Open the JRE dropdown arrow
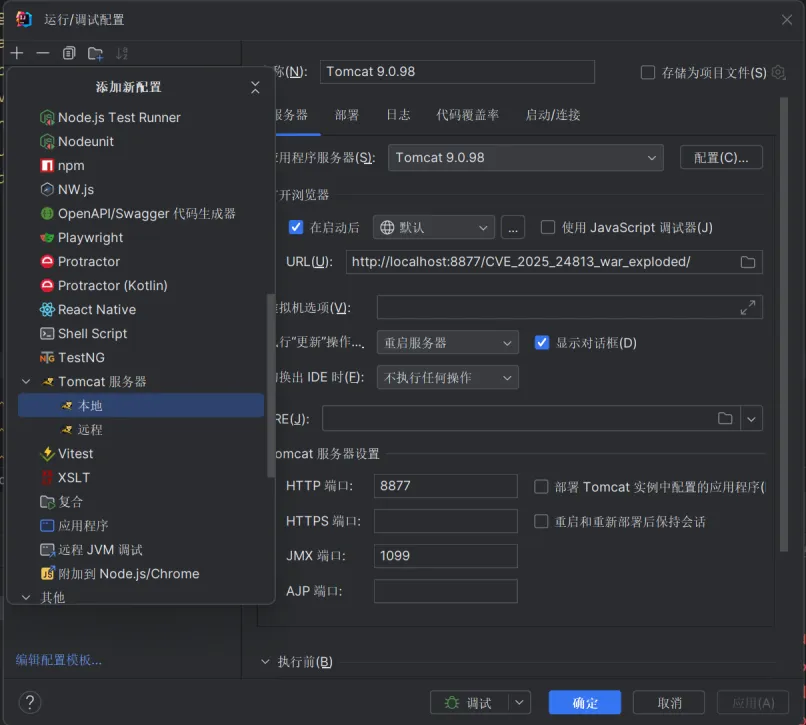Image resolution: width=806 pixels, height=725 pixels. pyautogui.click(x=751, y=419)
